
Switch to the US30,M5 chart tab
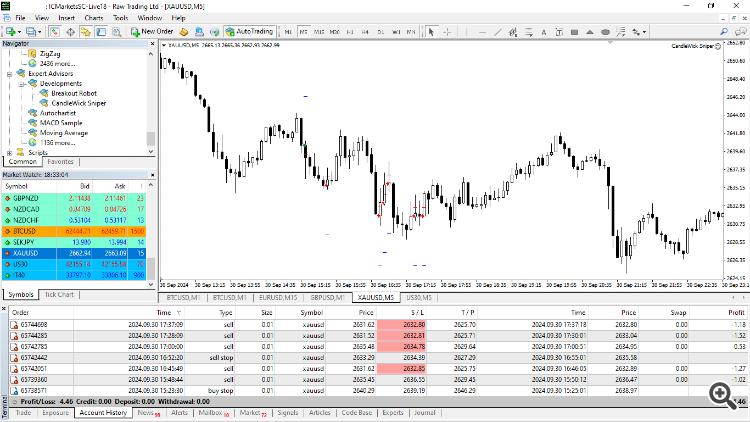click(419, 298)
